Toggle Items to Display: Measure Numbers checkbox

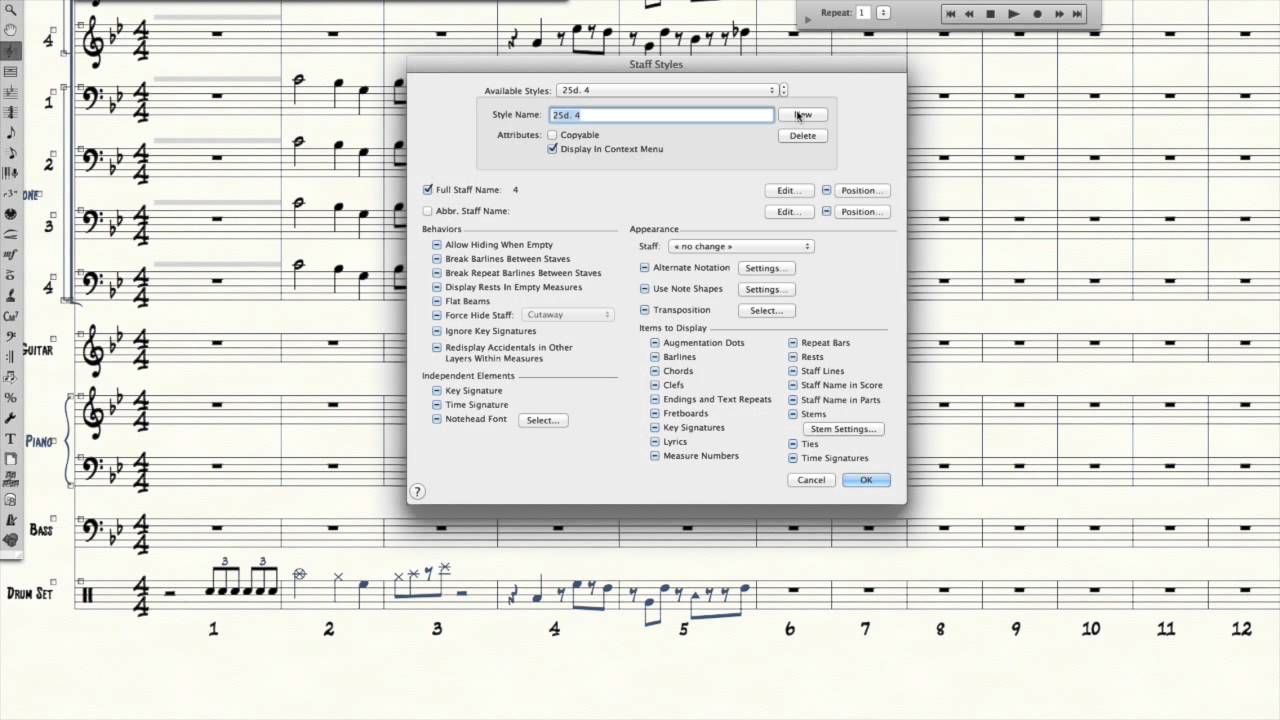point(655,456)
